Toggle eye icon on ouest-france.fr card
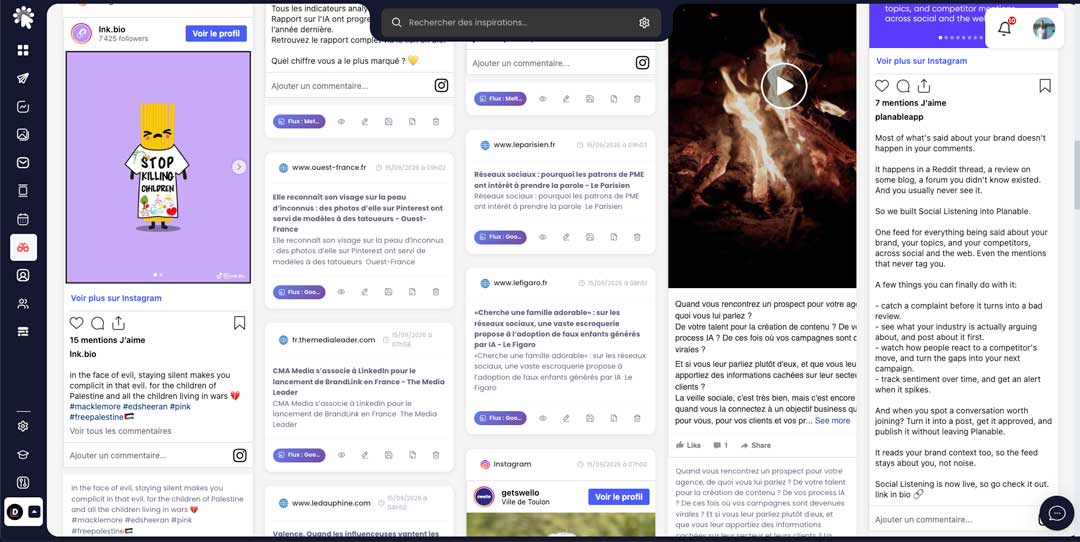The width and height of the screenshot is (1080, 542). tap(341, 292)
